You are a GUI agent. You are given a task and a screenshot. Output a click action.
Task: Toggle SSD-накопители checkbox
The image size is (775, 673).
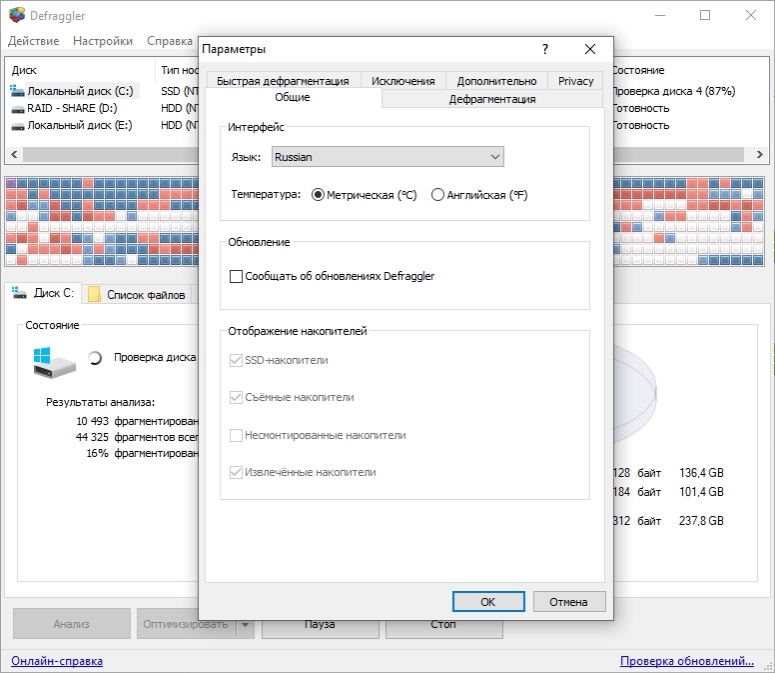coord(236,360)
